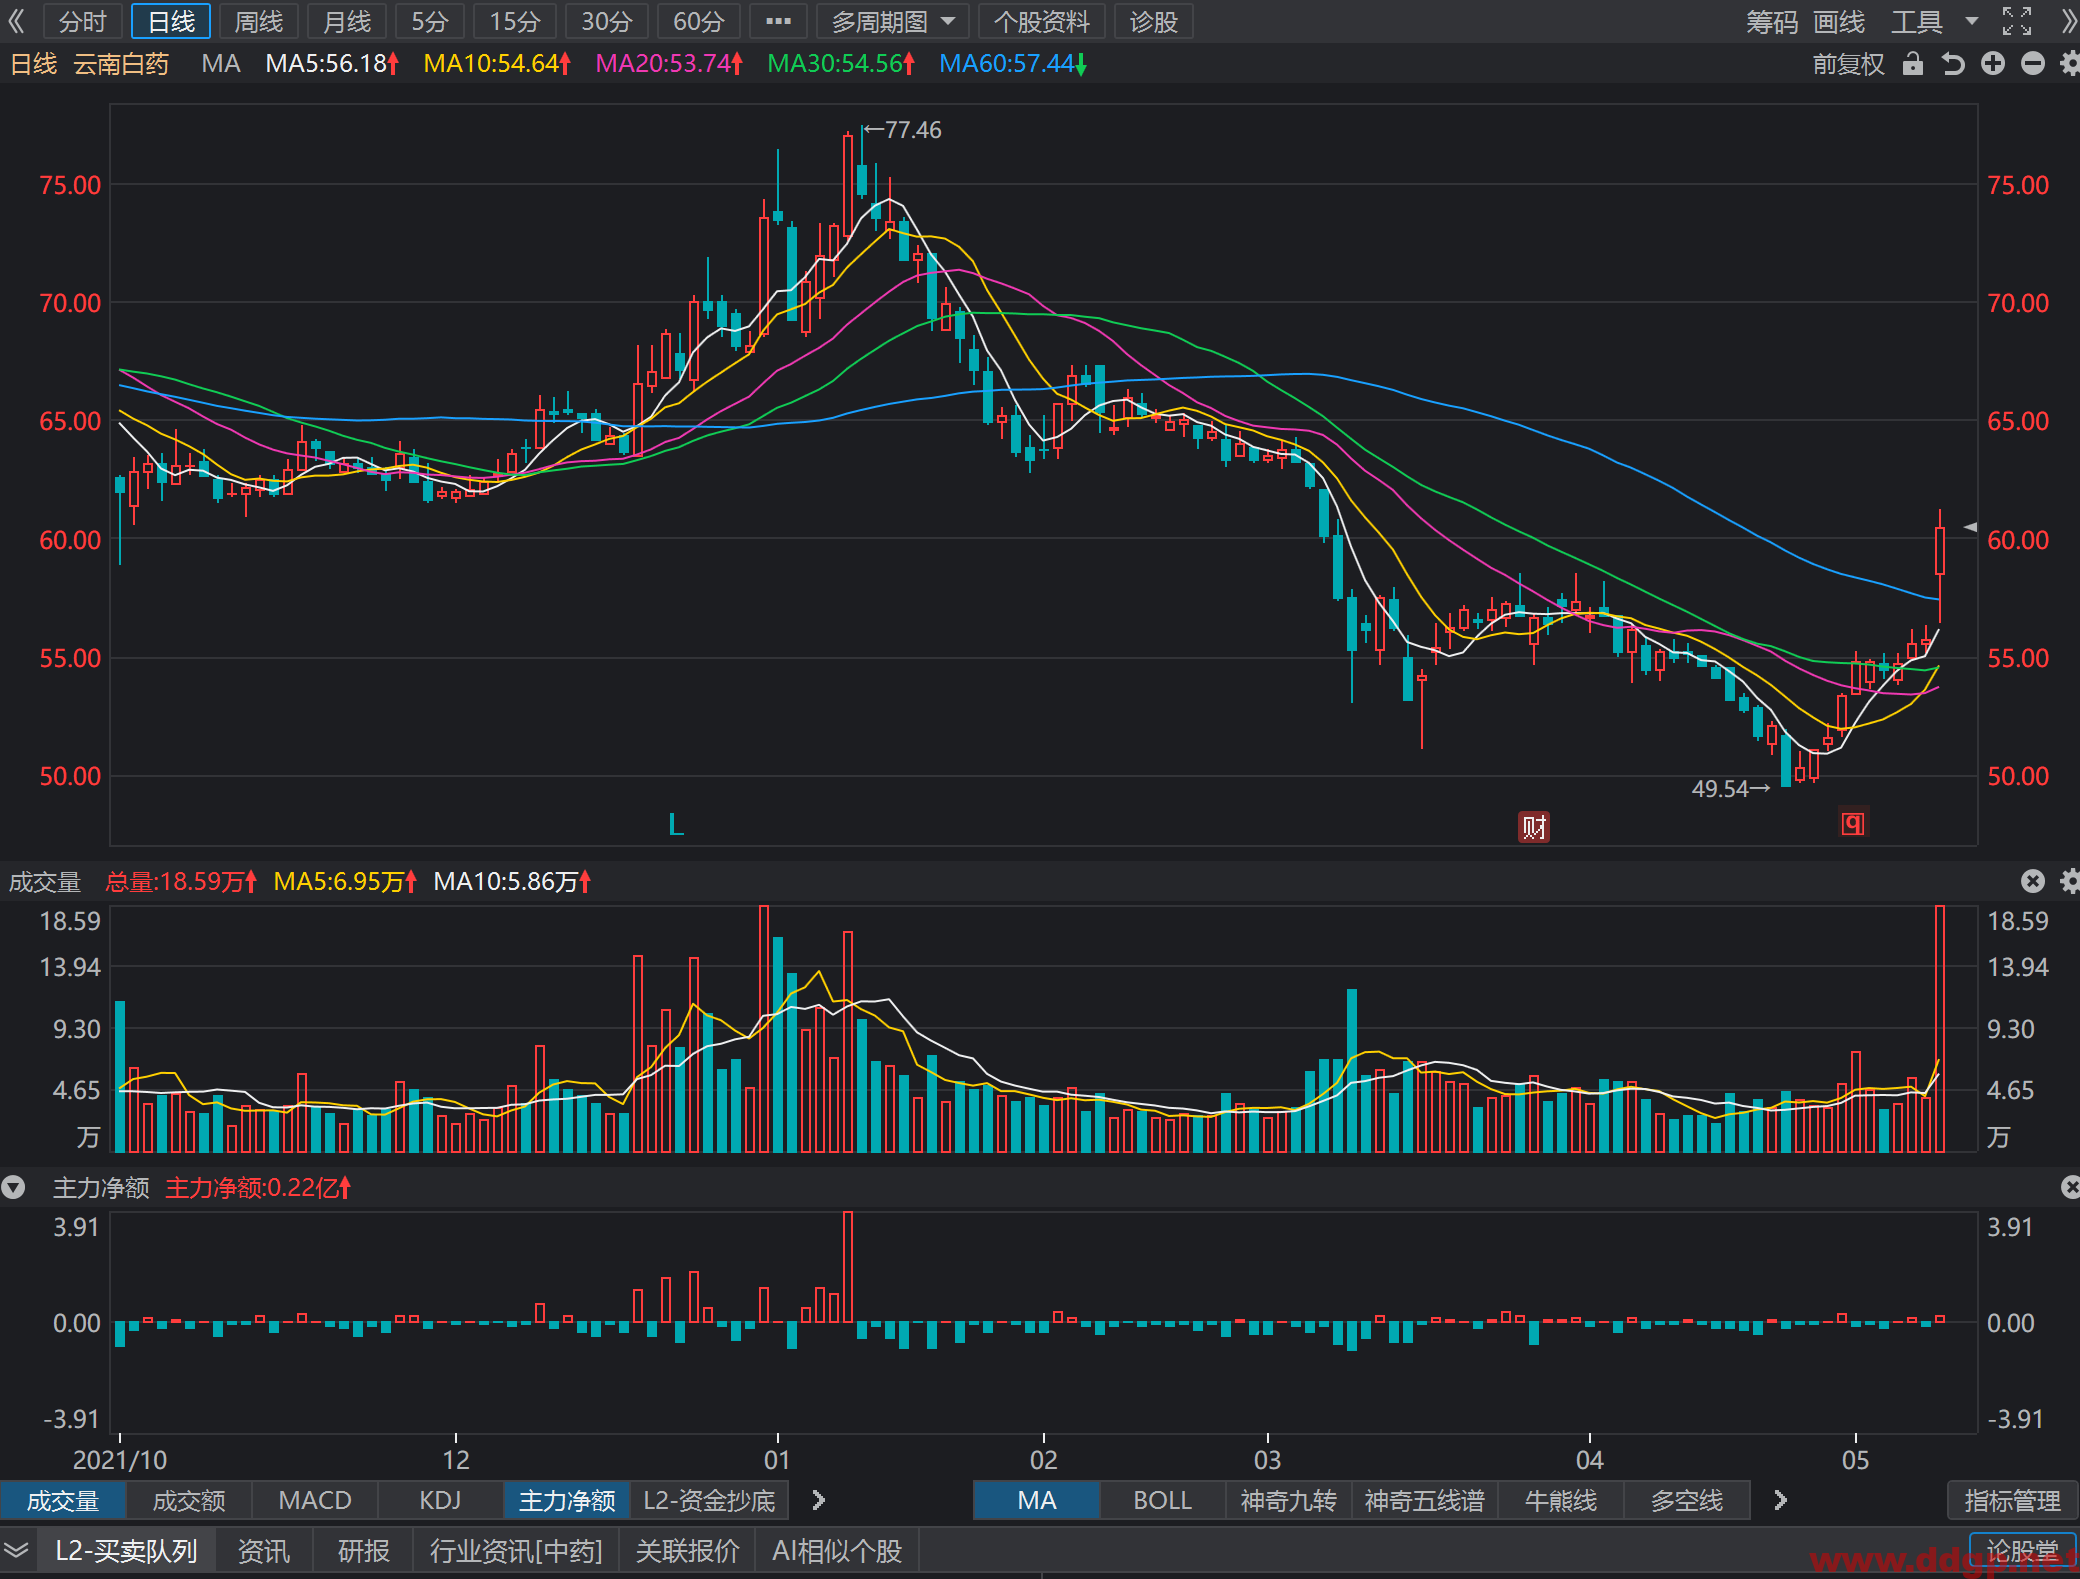Click the 财 marker on the price chart
The width and height of the screenshot is (2080, 1579).
point(1534,827)
